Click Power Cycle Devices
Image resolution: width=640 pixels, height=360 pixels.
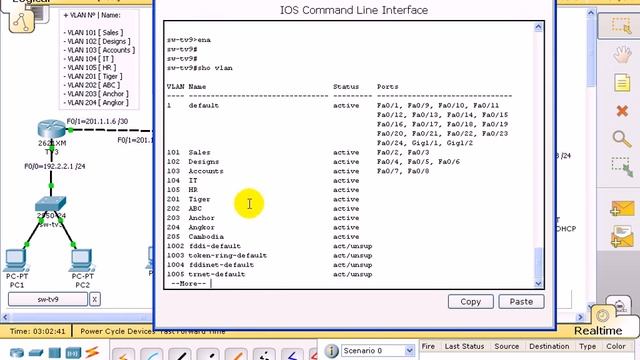118,331
